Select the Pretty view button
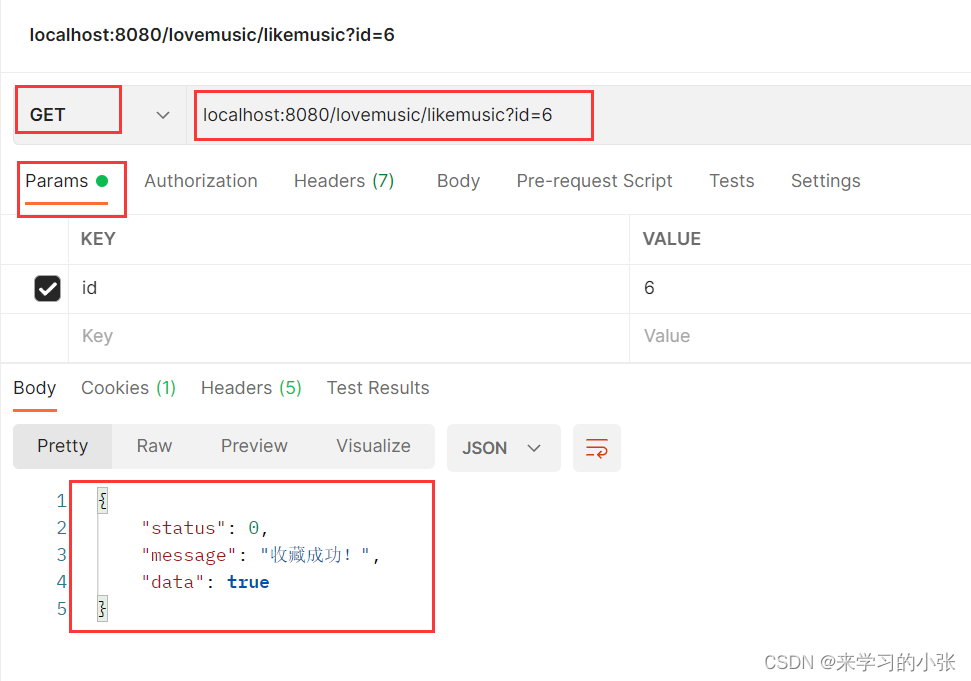 pos(63,446)
